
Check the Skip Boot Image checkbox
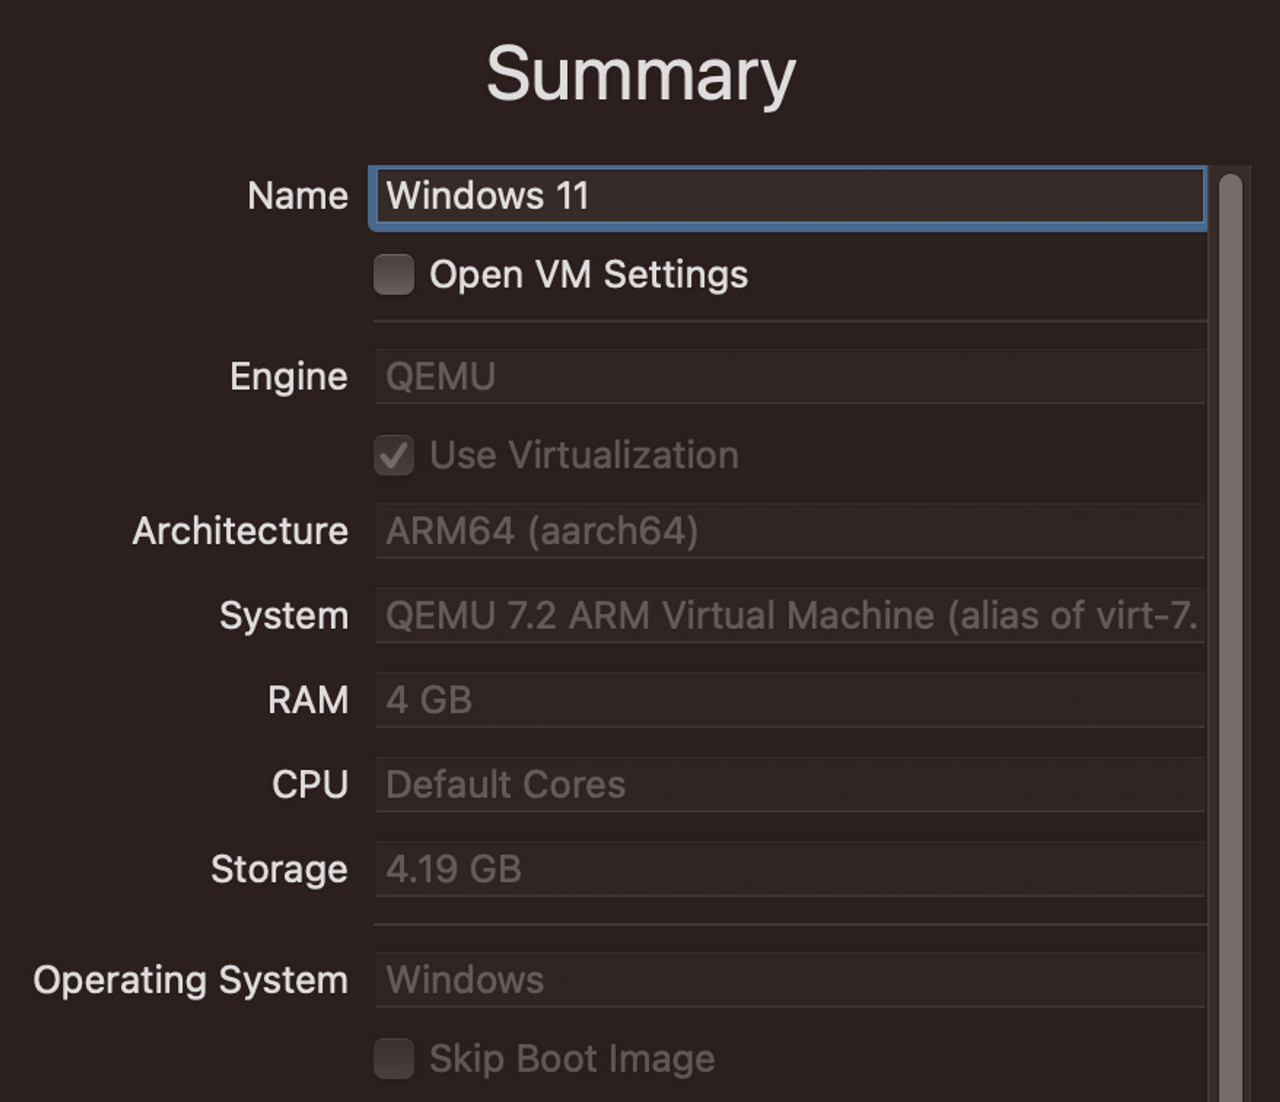tap(394, 1058)
